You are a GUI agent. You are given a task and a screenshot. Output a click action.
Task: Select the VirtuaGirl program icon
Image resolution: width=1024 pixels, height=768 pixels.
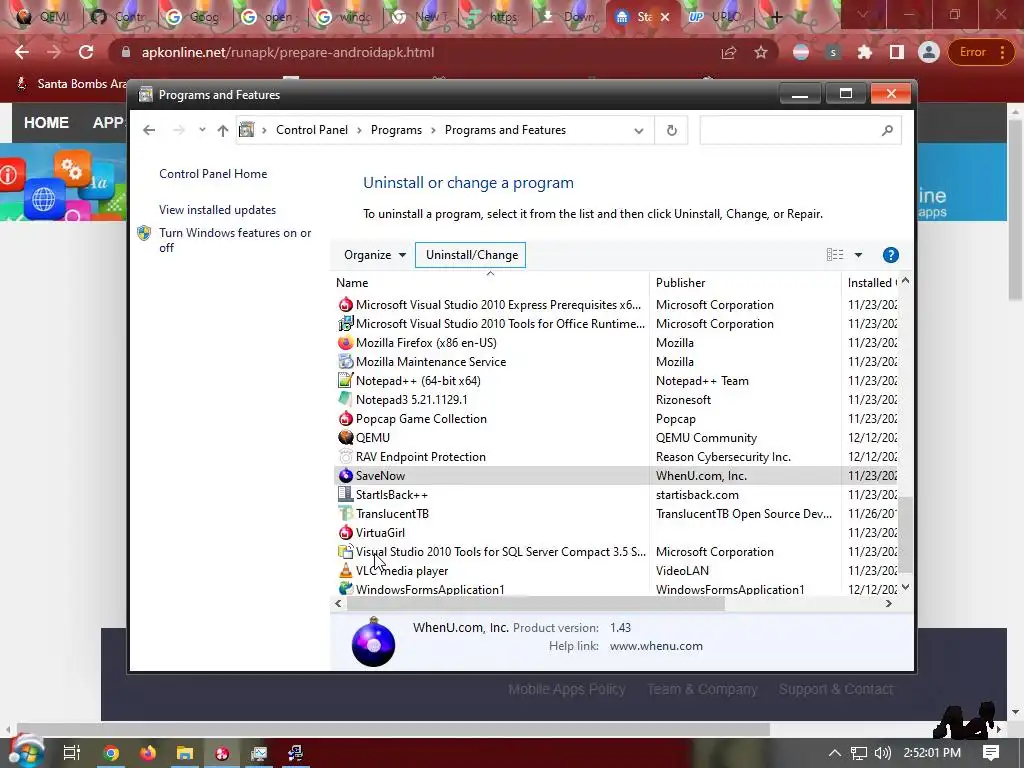click(345, 532)
